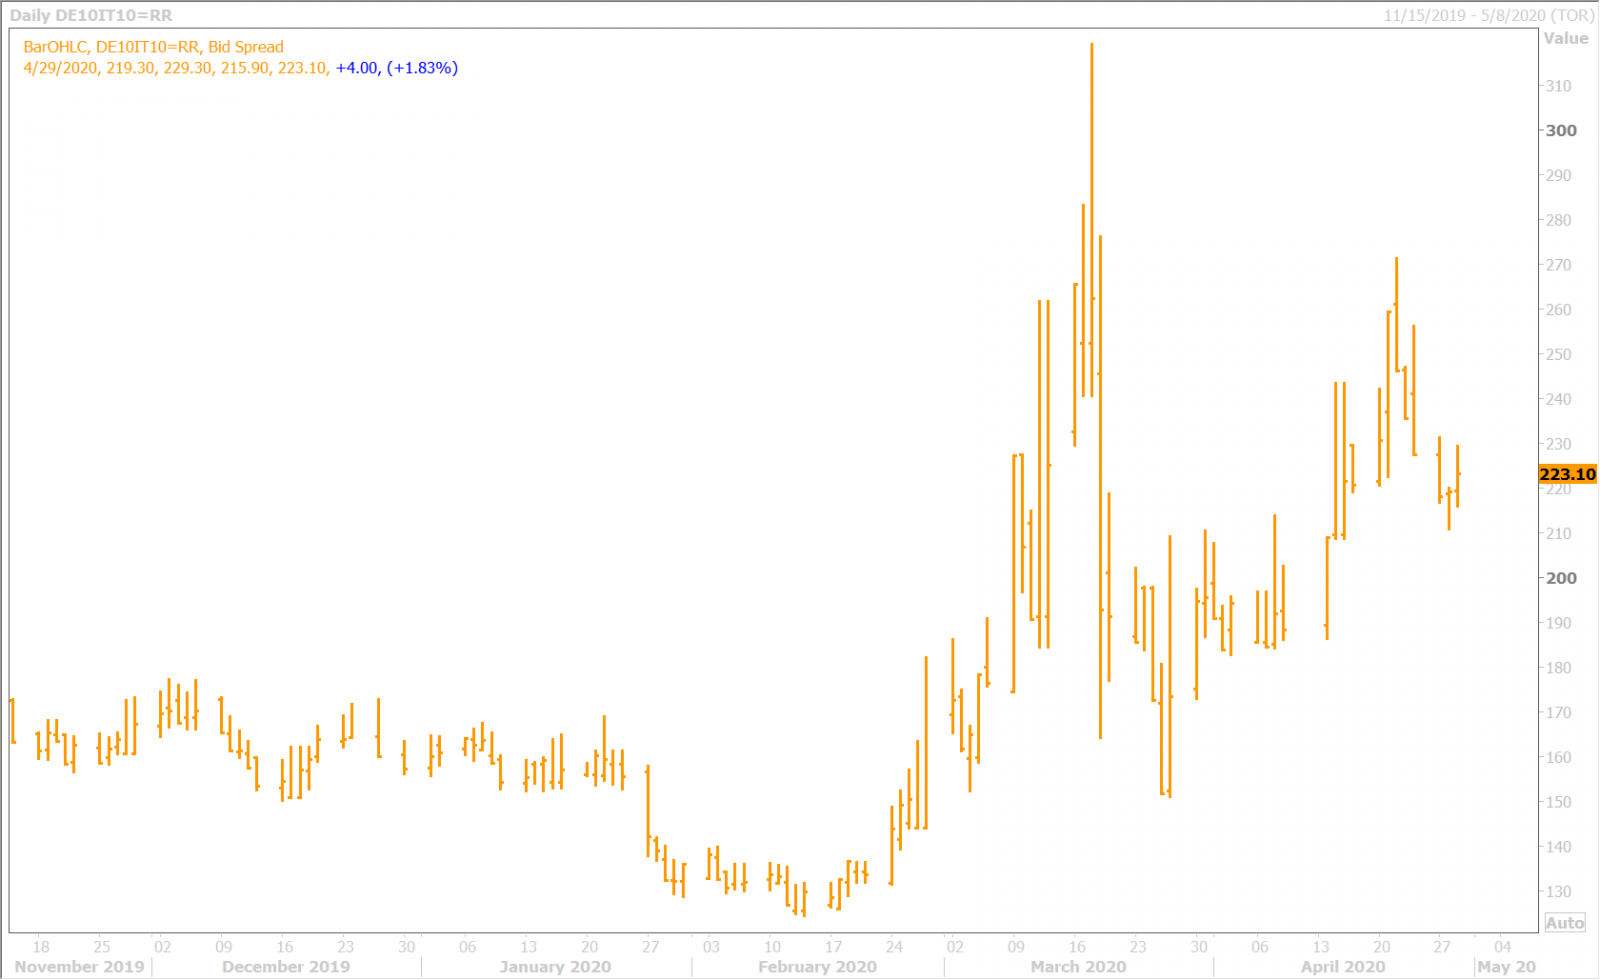Click the +4.00 change value
The height and width of the screenshot is (980, 1600).
tap(357, 68)
